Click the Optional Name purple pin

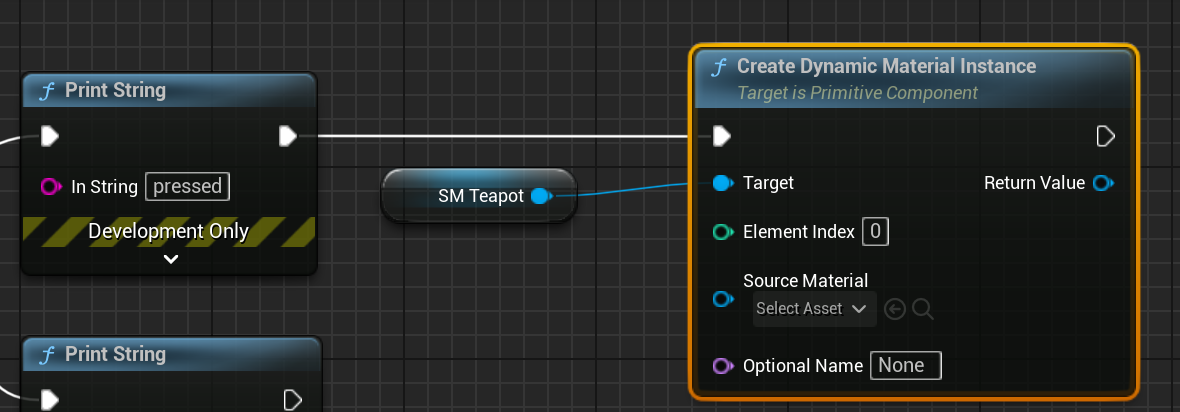point(722,366)
